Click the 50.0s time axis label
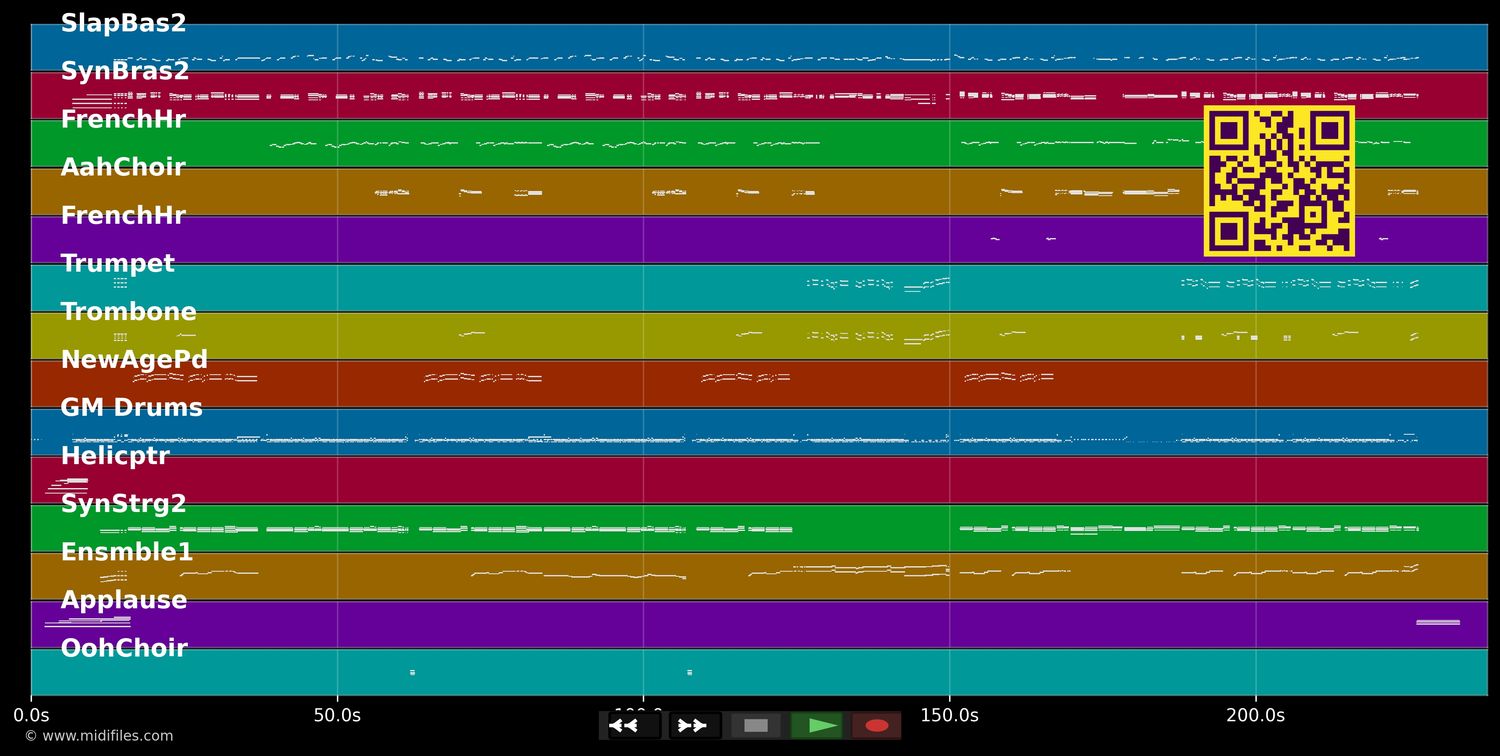This screenshot has height=756, width=1500. click(x=337, y=715)
